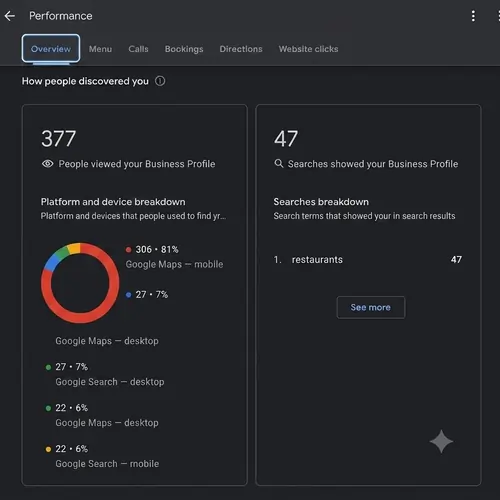Screen dimensions: 500x500
Task: Select the Overview tab
Action: (x=51, y=49)
